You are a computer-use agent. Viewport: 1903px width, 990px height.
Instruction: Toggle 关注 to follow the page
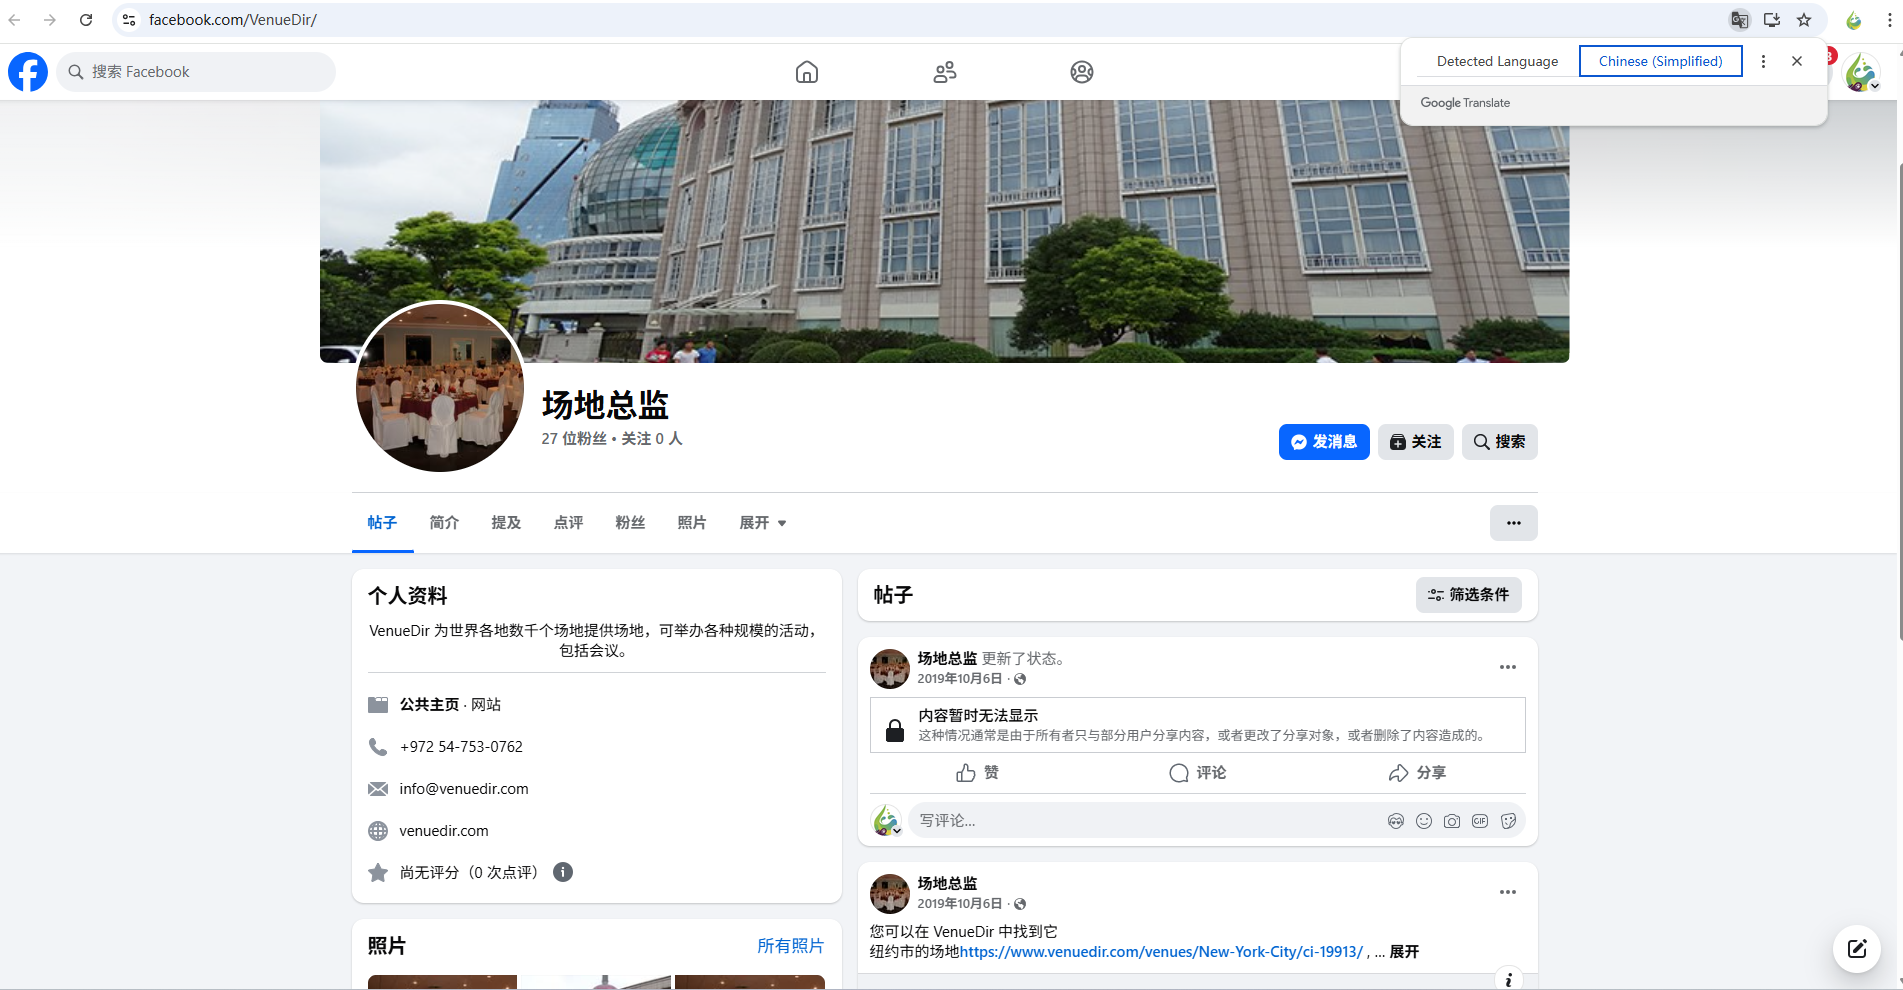(x=1415, y=442)
